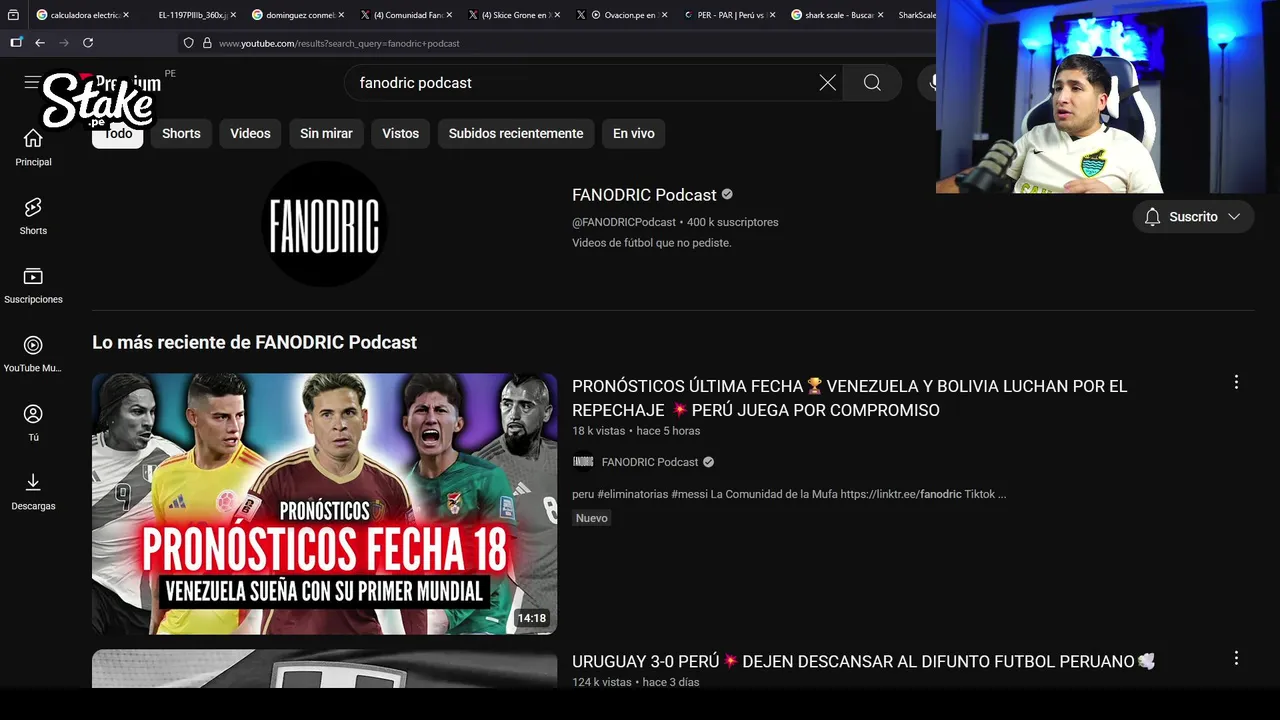The width and height of the screenshot is (1280, 720).
Task: Close the dominguez conmebol tab
Action: point(341,15)
